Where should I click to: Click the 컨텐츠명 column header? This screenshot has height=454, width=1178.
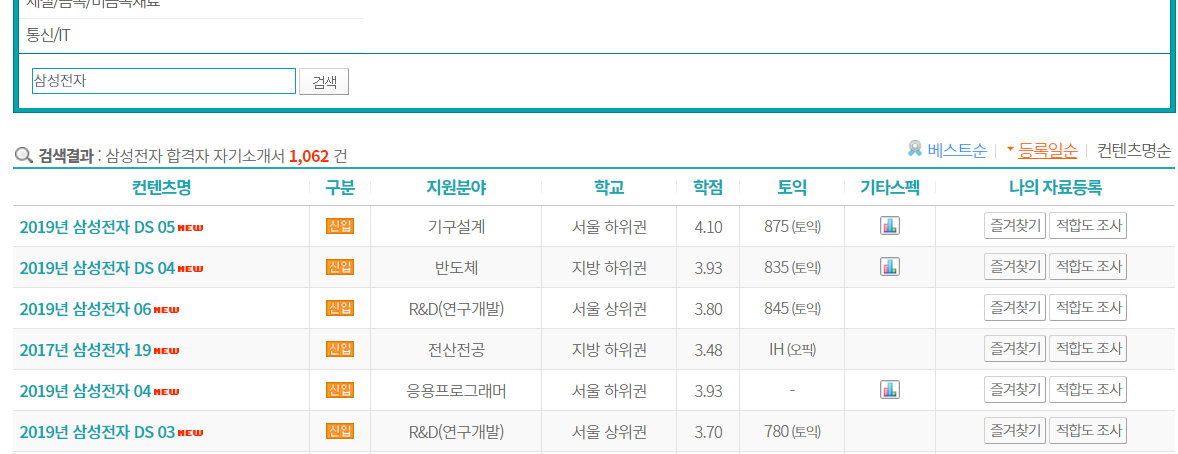point(162,188)
